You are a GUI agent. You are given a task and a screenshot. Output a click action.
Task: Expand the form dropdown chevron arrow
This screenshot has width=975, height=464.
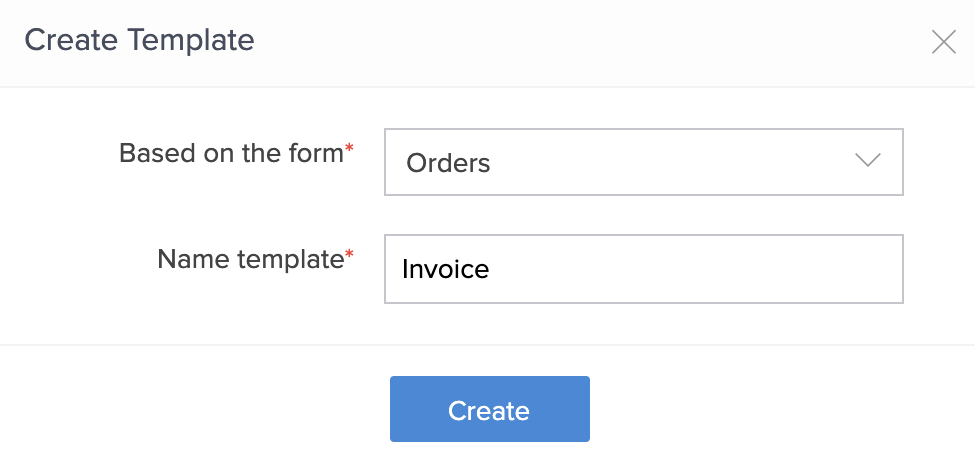tap(867, 161)
